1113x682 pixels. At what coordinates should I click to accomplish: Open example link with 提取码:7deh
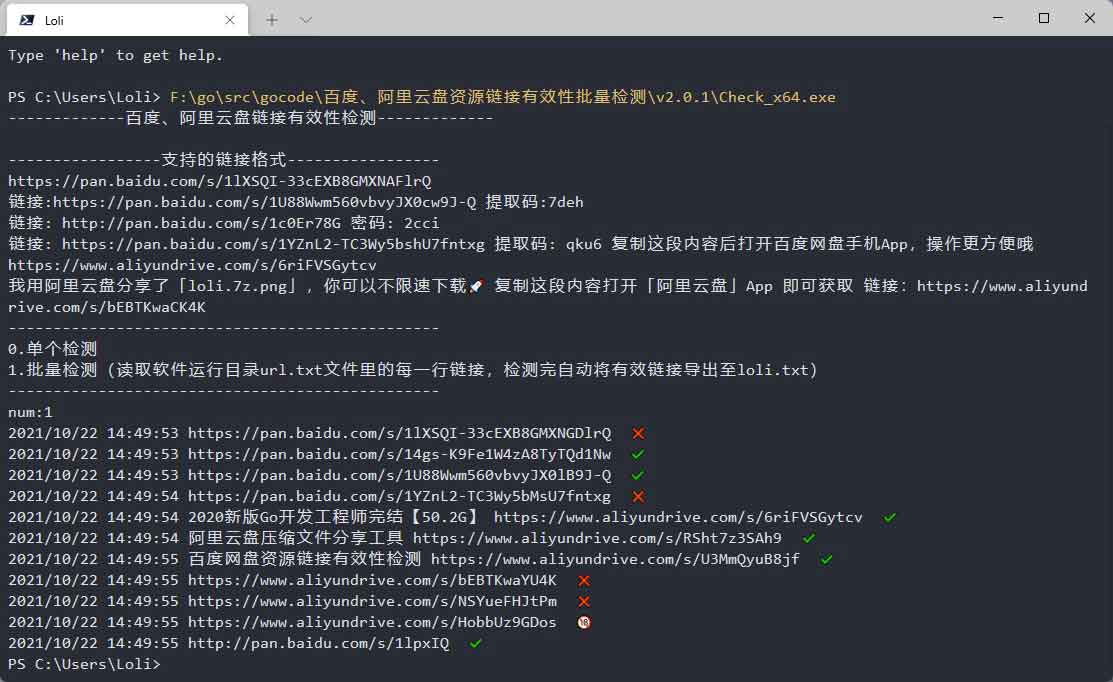(265, 202)
